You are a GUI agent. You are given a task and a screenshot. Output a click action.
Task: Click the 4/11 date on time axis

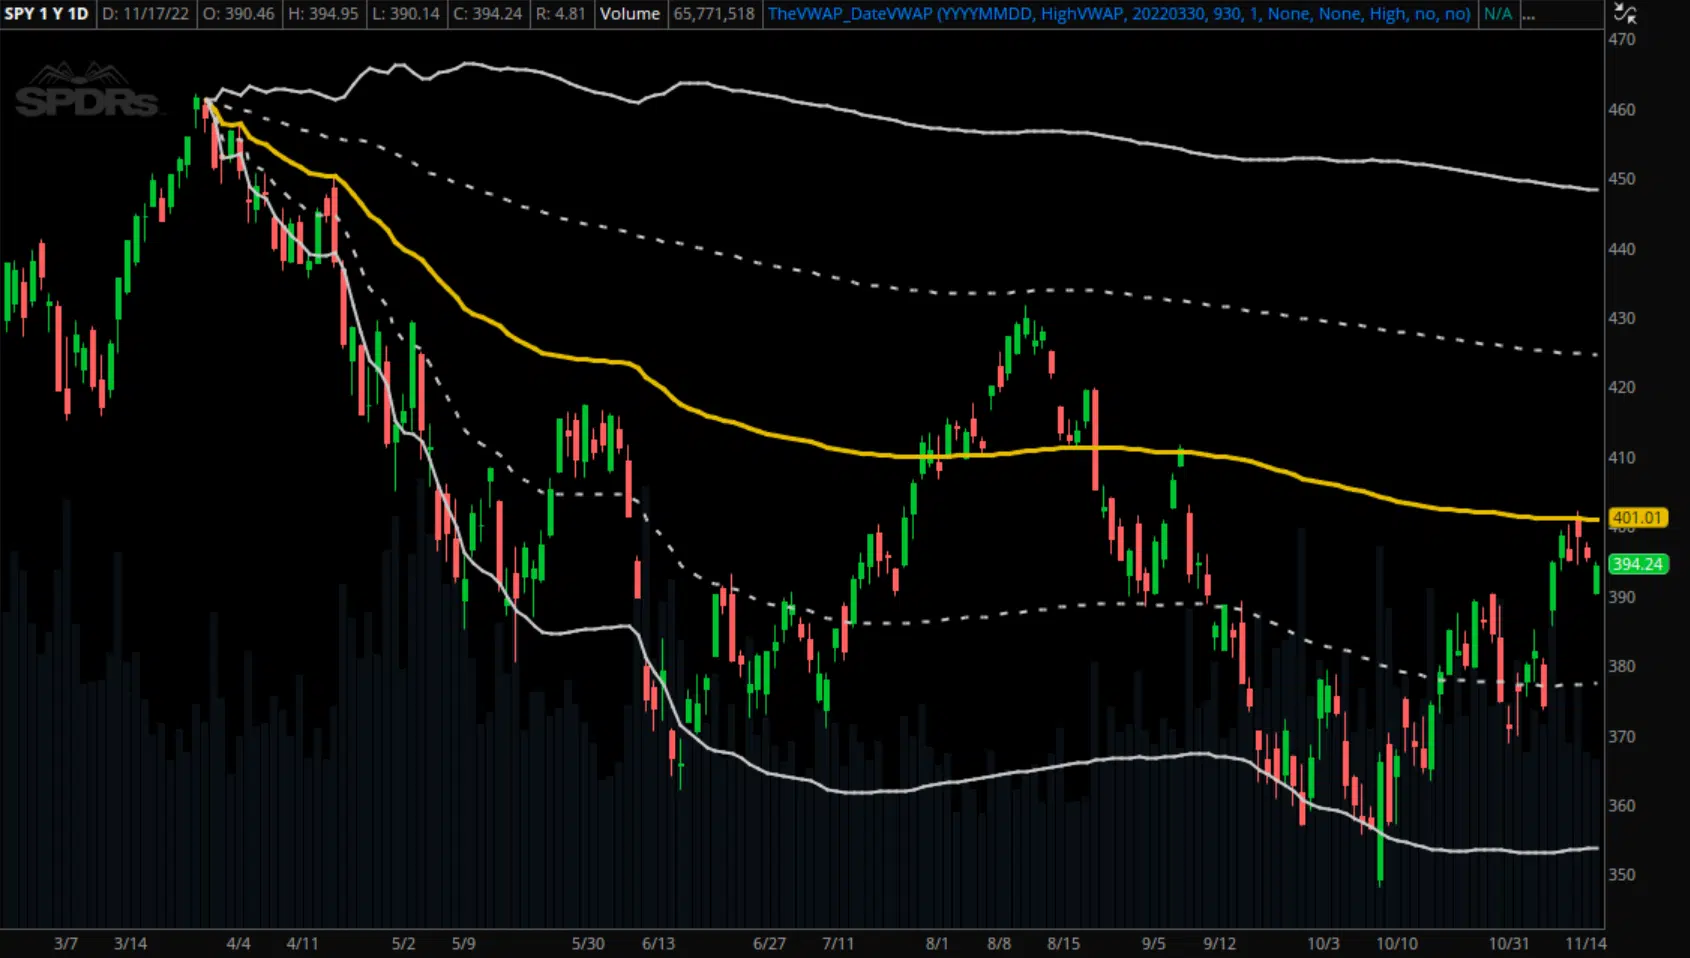tap(302, 943)
